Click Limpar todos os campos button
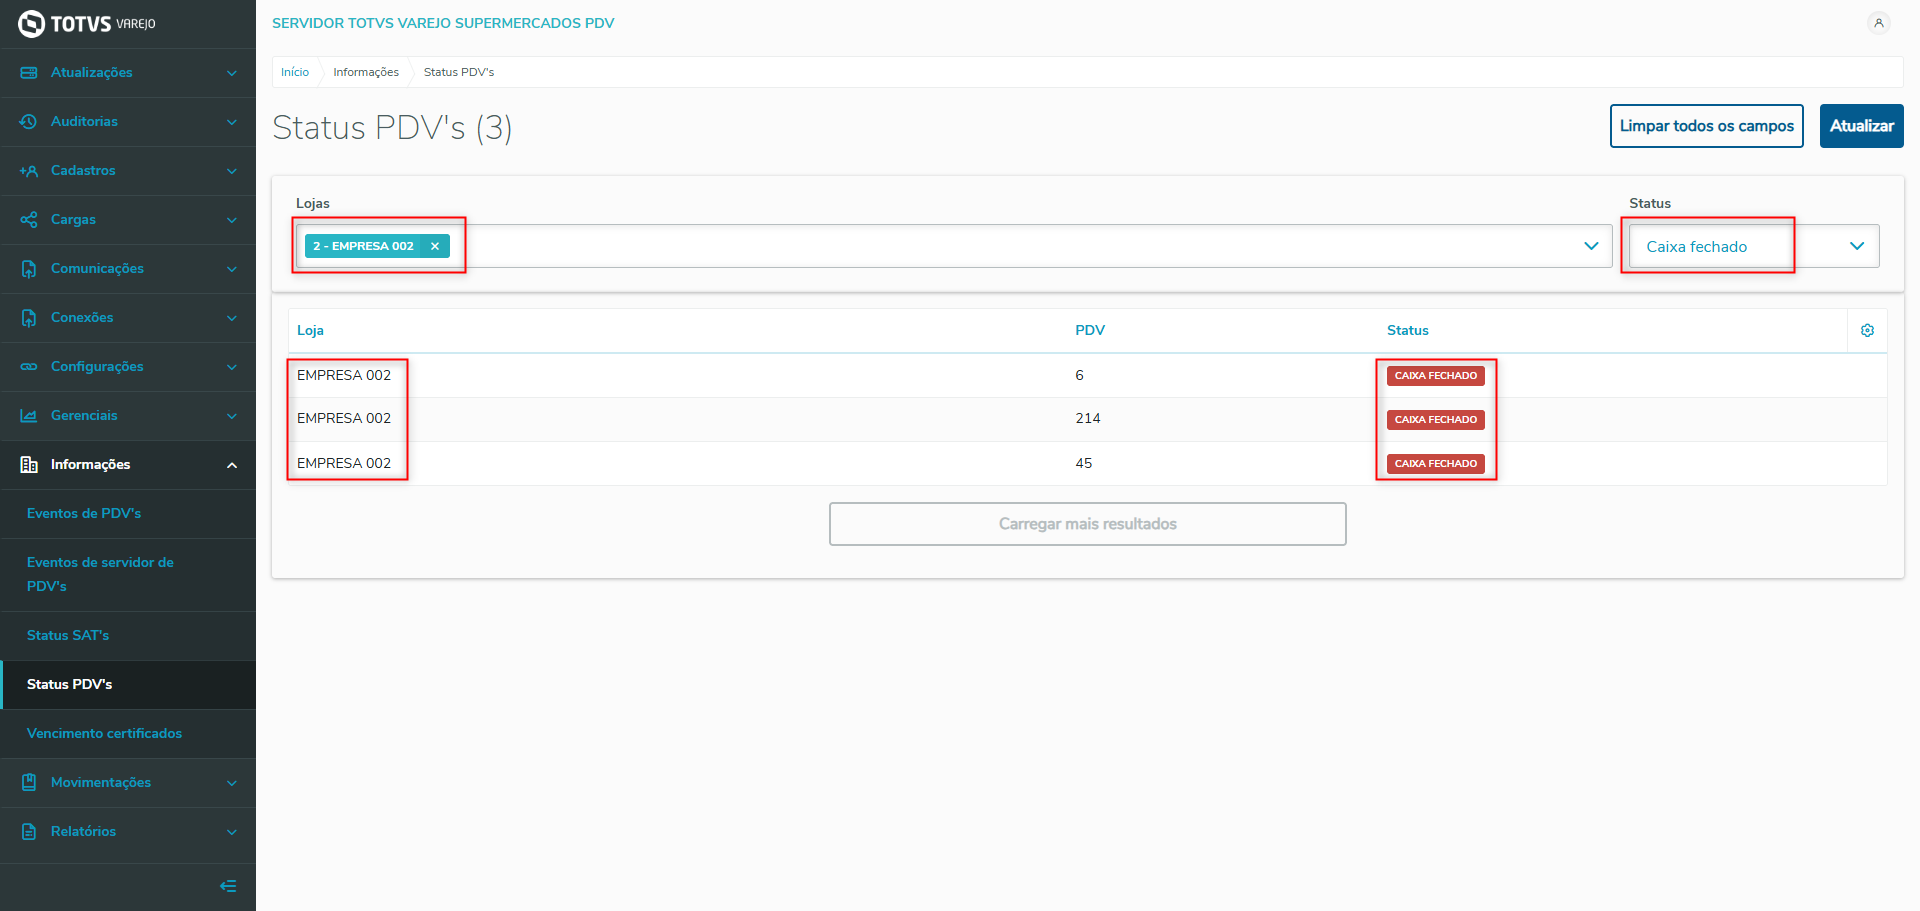The width and height of the screenshot is (1920, 911). pyautogui.click(x=1706, y=126)
